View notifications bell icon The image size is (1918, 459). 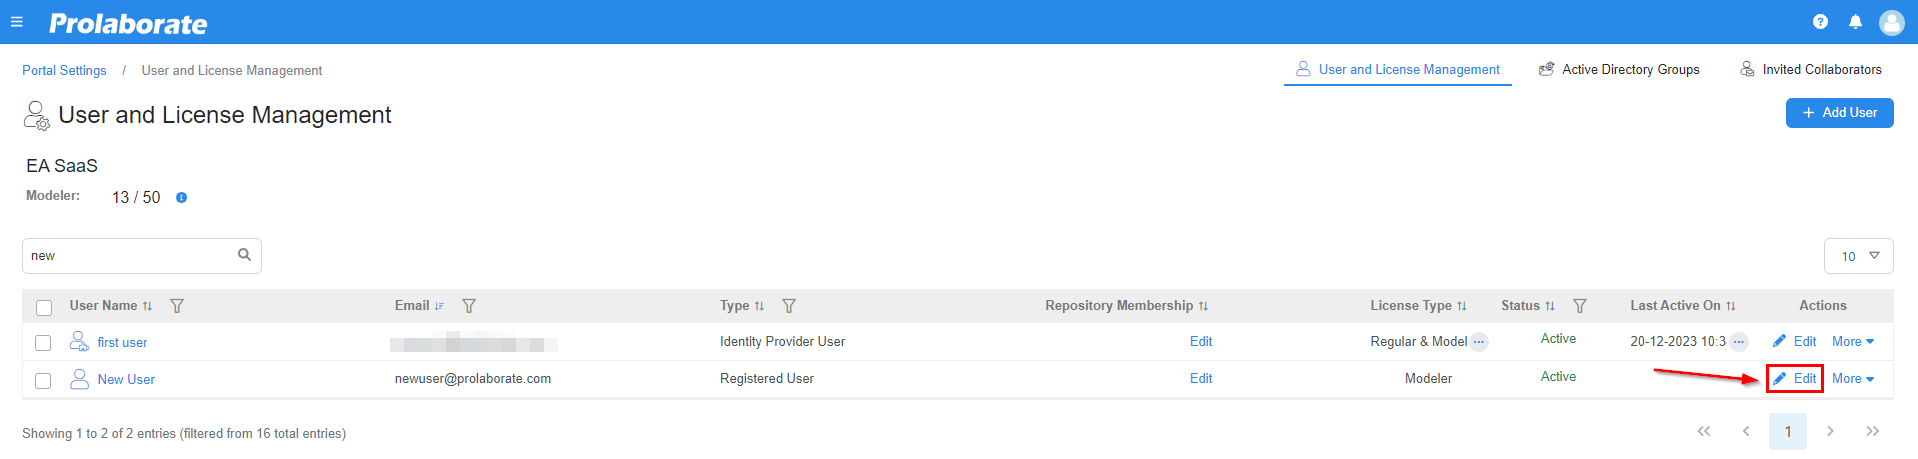coord(1855,22)
